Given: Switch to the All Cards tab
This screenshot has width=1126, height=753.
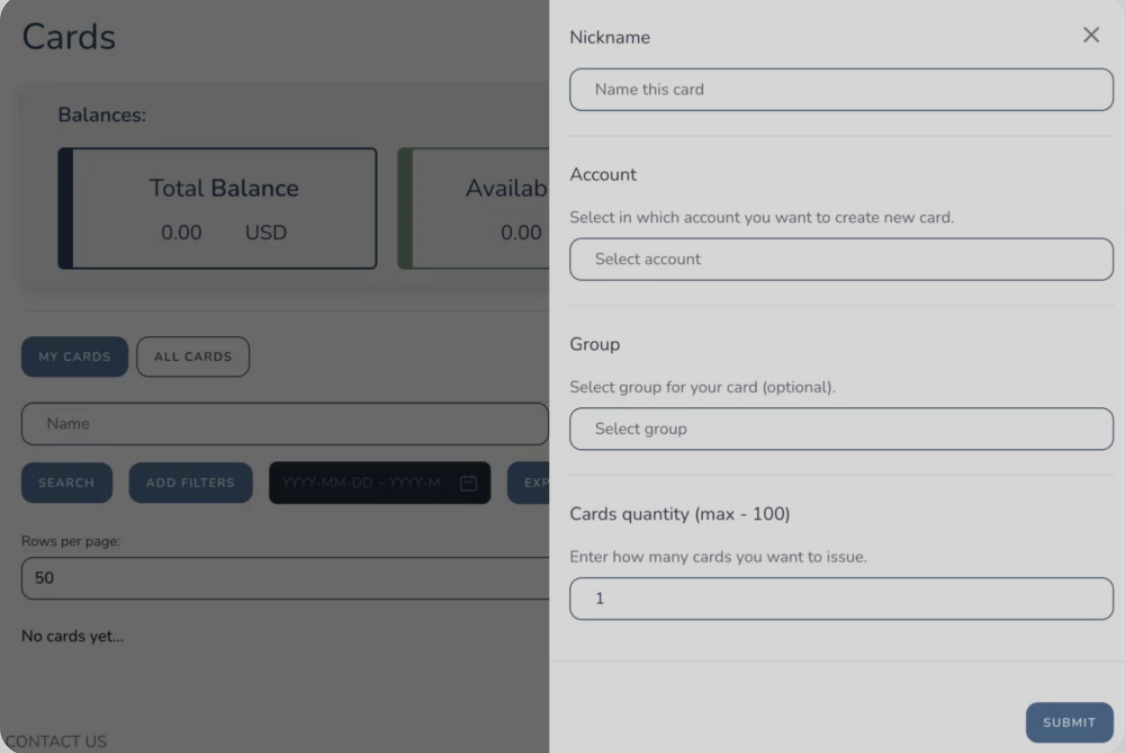Looking at the screenshot, I should click(193, 357).
